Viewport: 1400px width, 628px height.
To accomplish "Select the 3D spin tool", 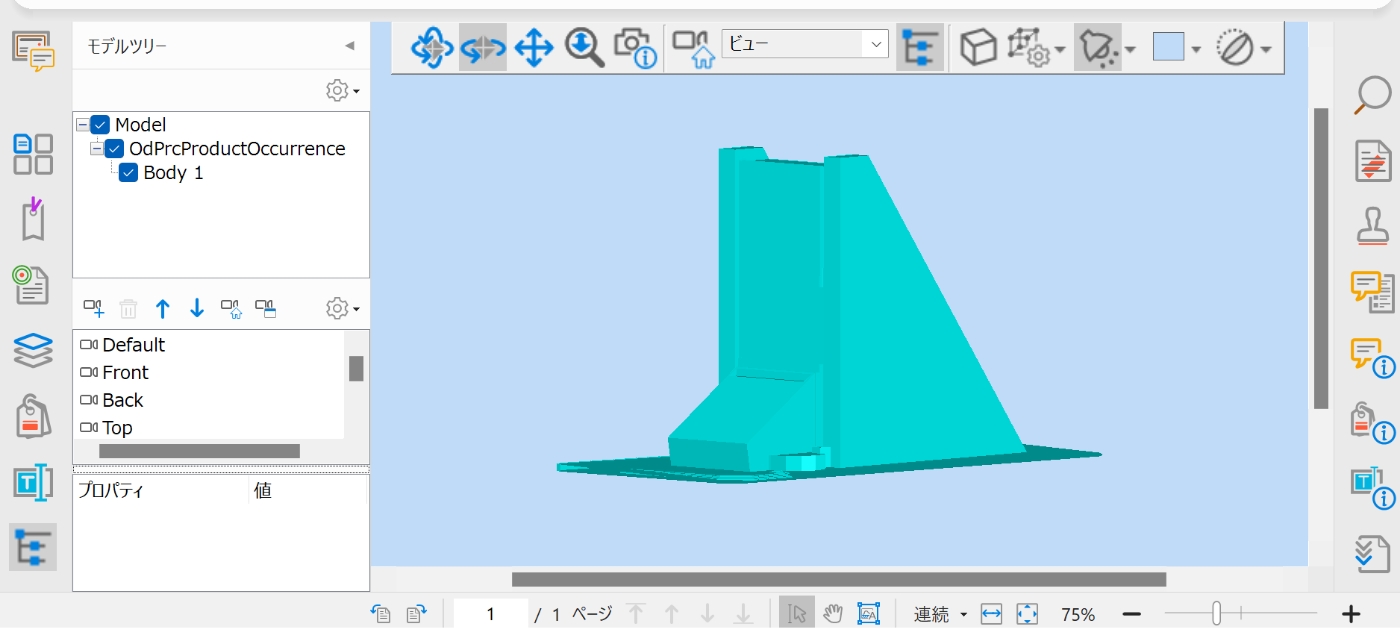I will click(x=483, y=47).
